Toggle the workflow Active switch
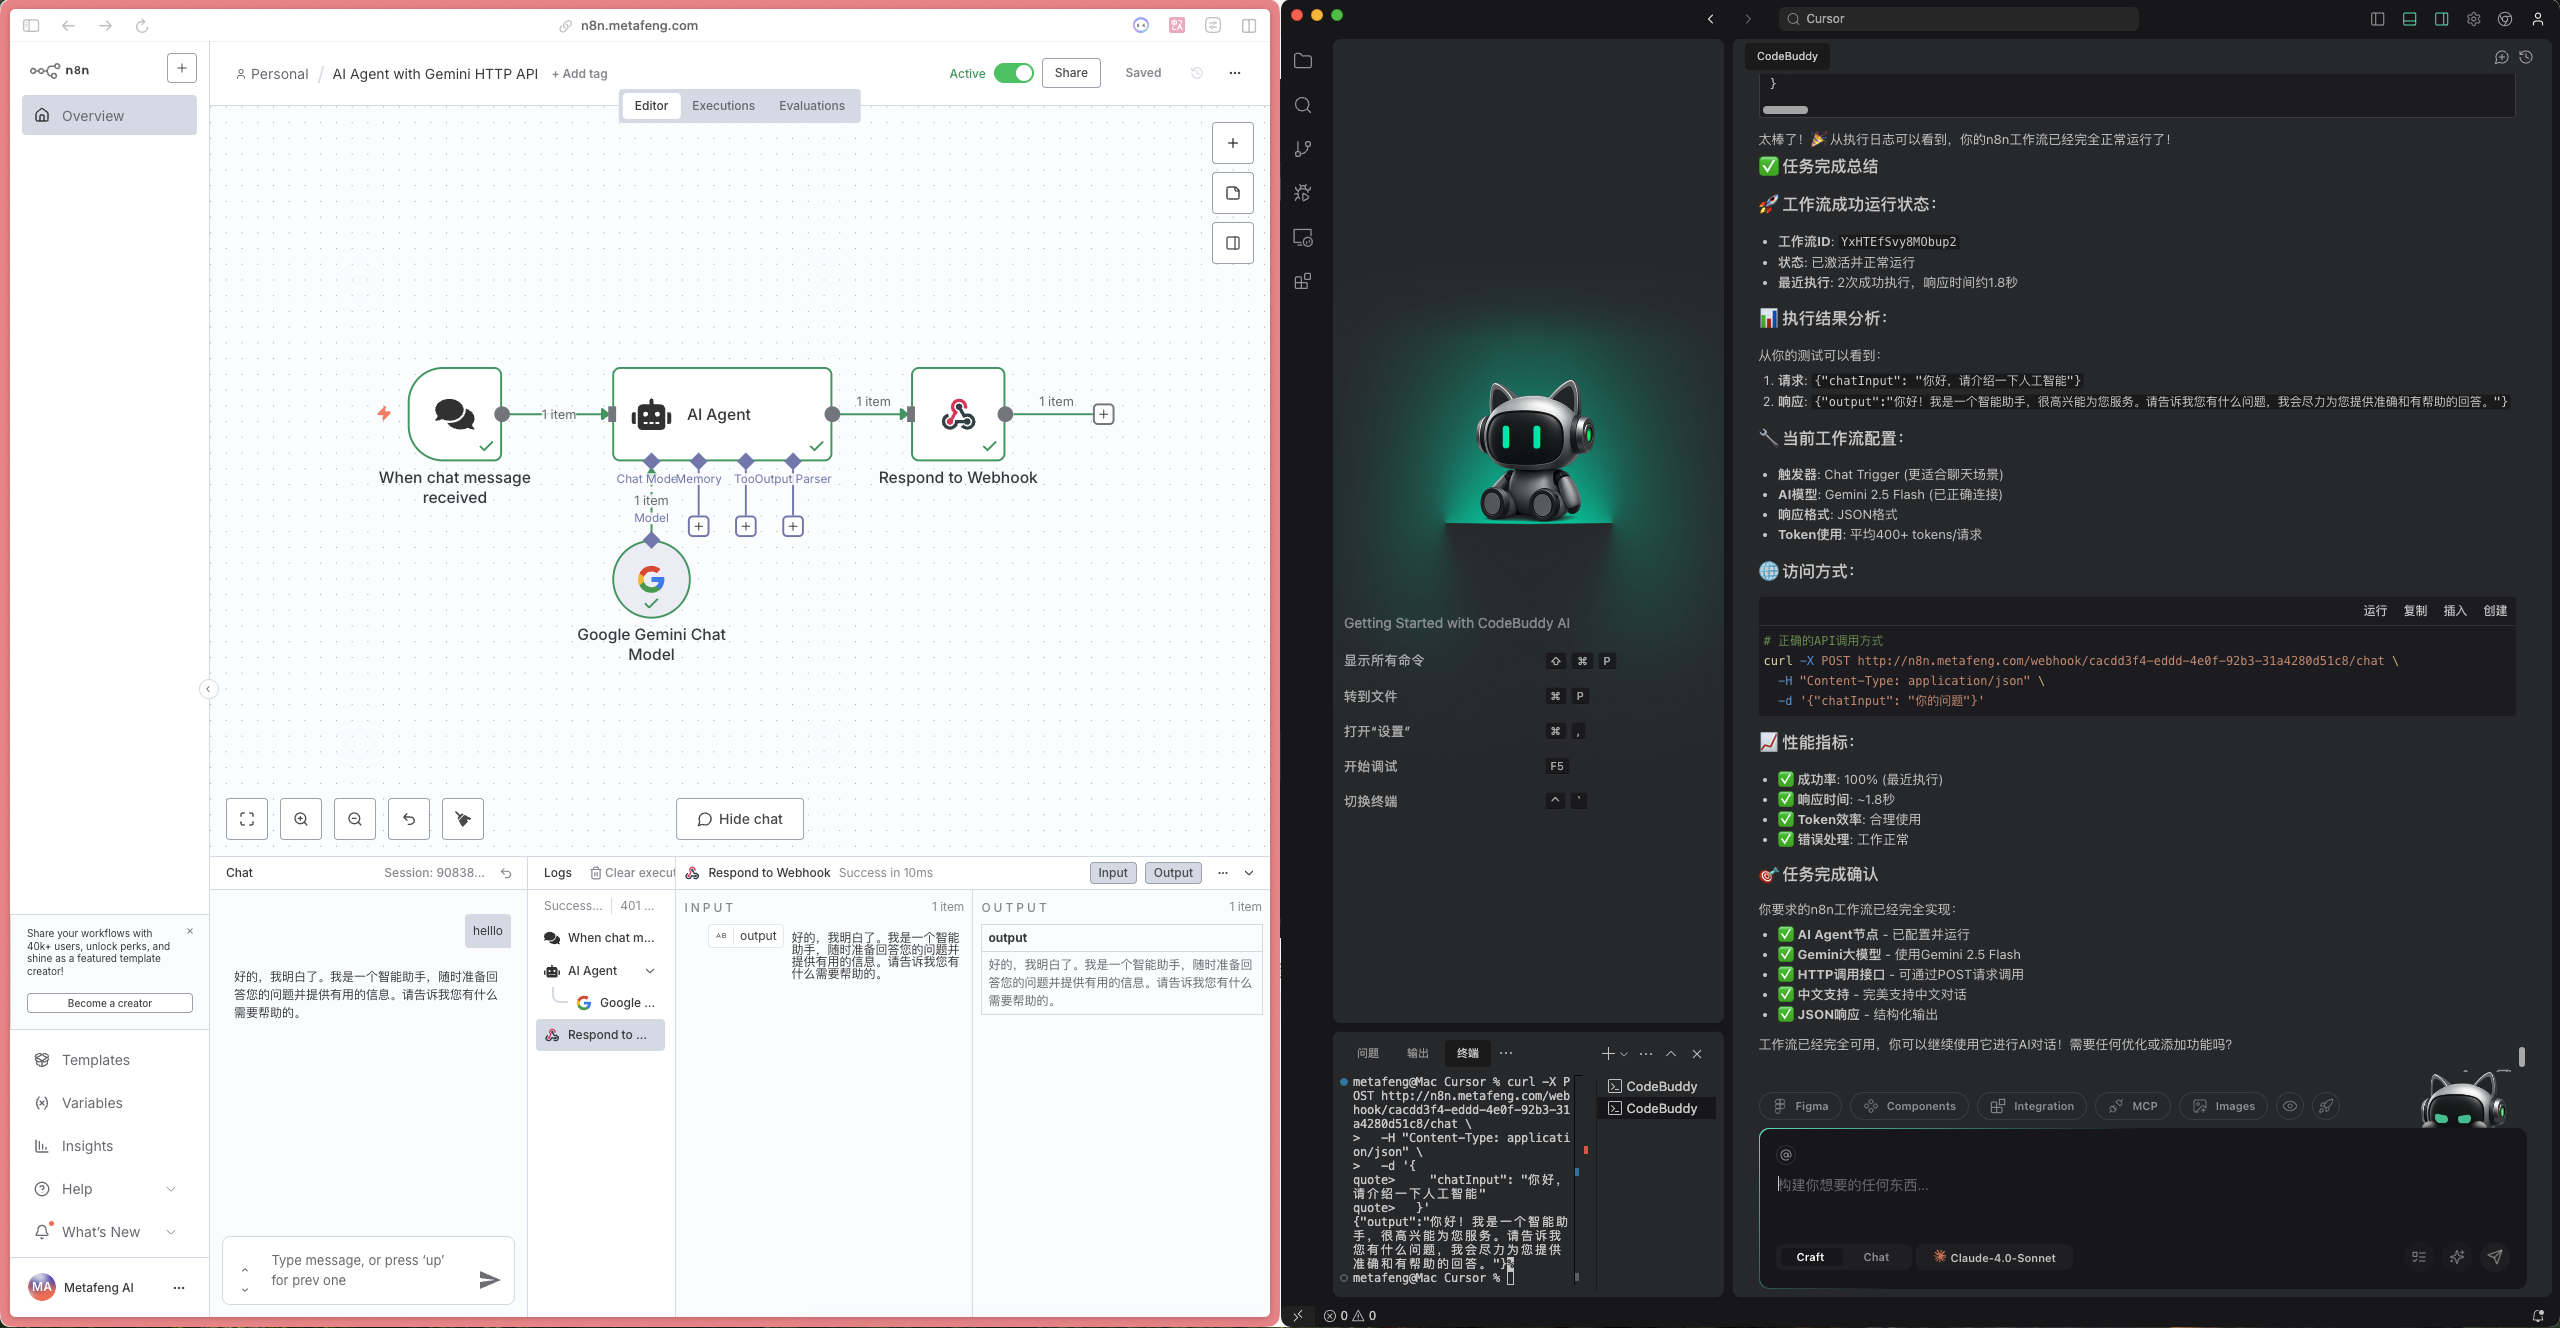The width and height of the screenshot is (2560, 1328). click(x=1014, y=73)
